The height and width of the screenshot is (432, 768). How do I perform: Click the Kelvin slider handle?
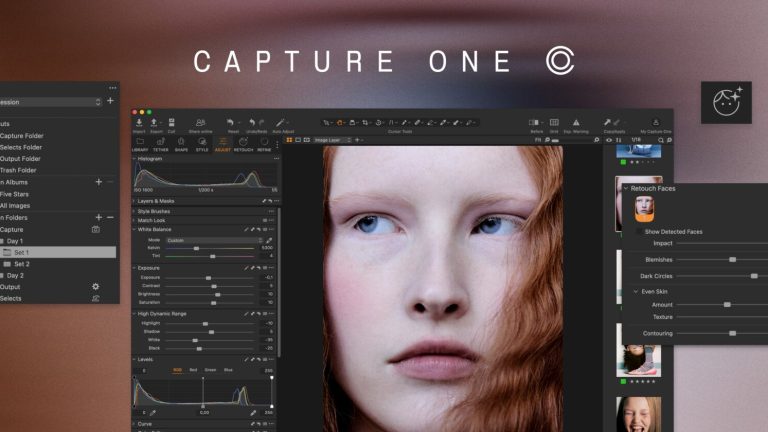(x=196, y=248)
